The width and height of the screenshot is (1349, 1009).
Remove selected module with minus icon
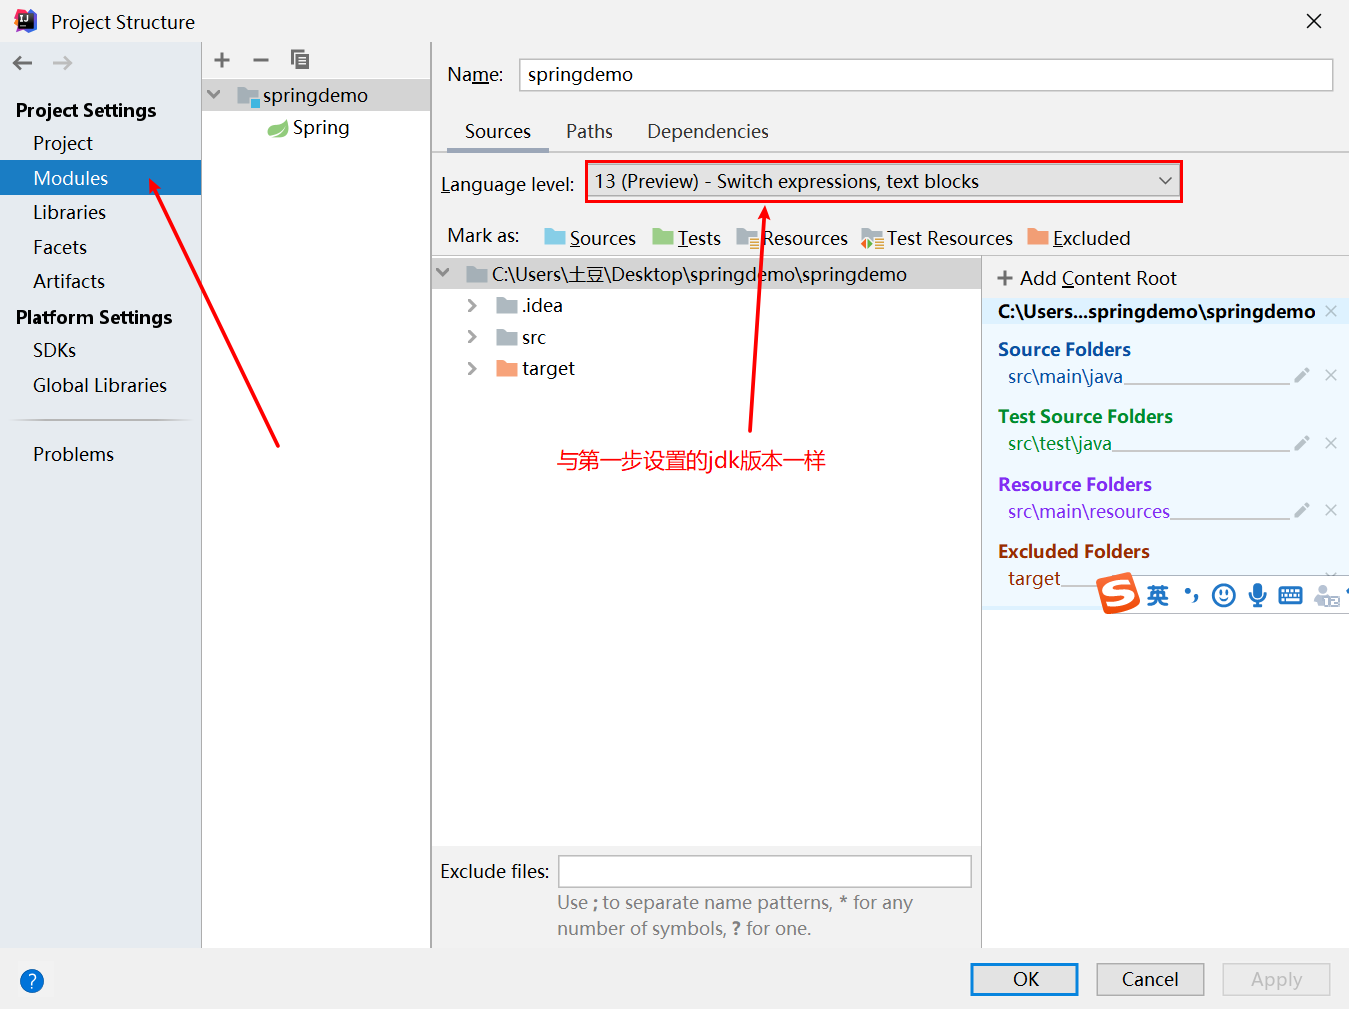pyautogui.click(x=260, y=60)
